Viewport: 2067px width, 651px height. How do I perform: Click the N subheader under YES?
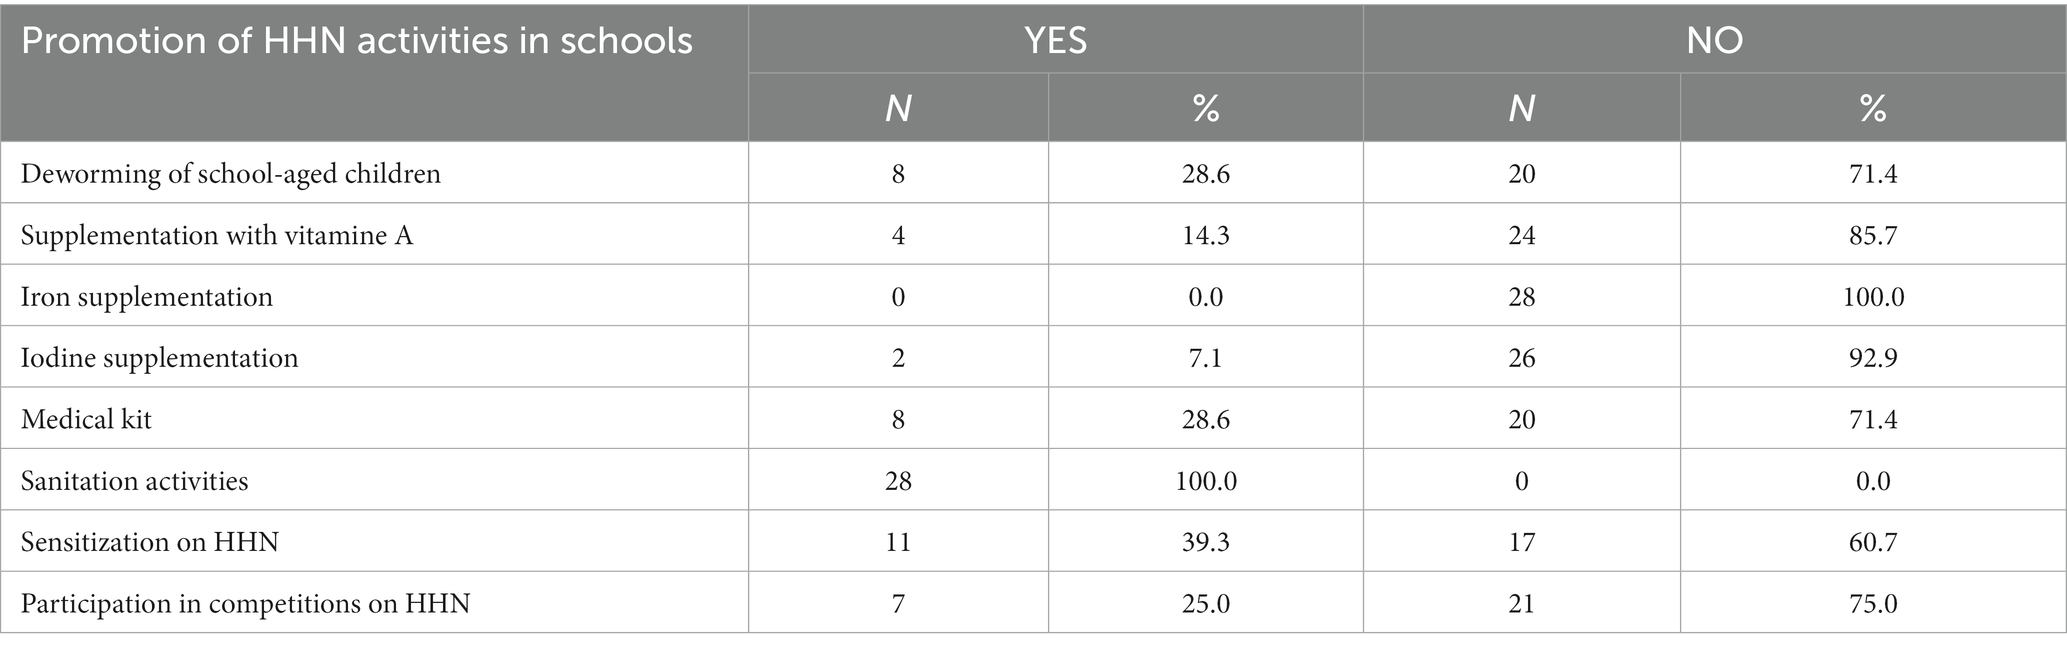pyautogui.click(x=898, y=108)
